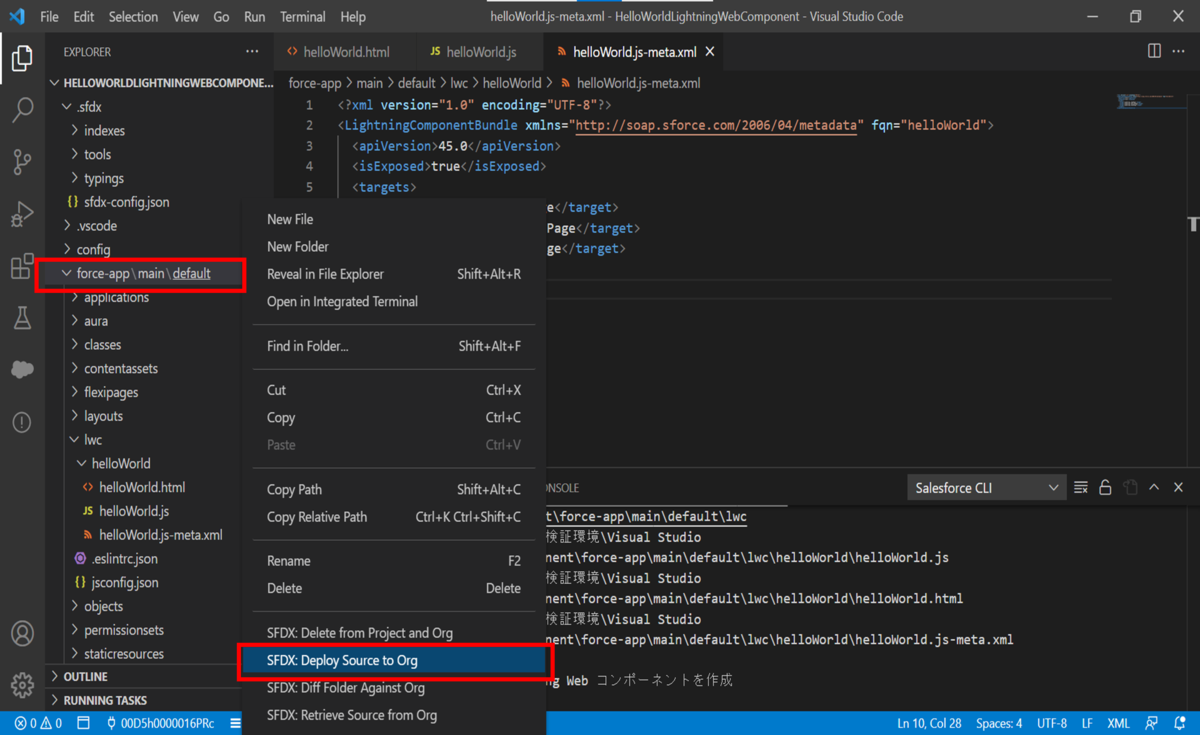Open notifications bell in status bar

[1180, 723]
